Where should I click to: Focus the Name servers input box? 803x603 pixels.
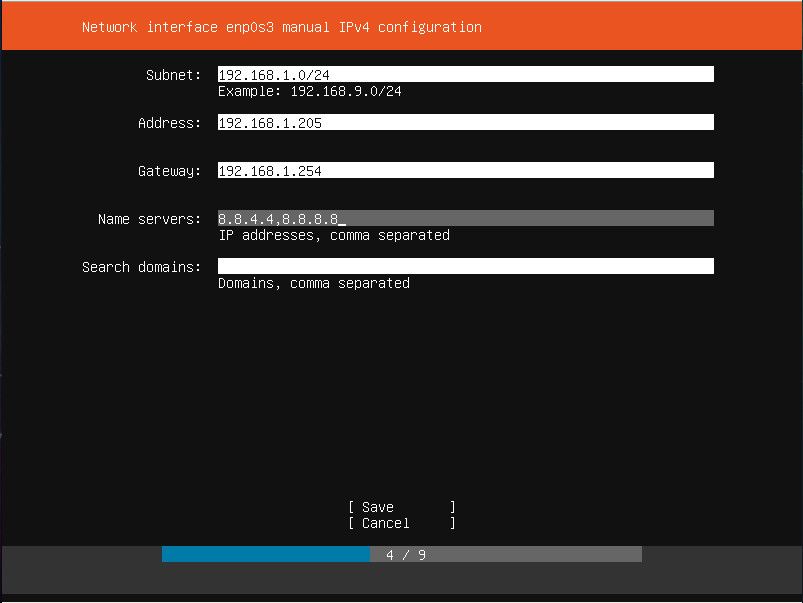465,217
